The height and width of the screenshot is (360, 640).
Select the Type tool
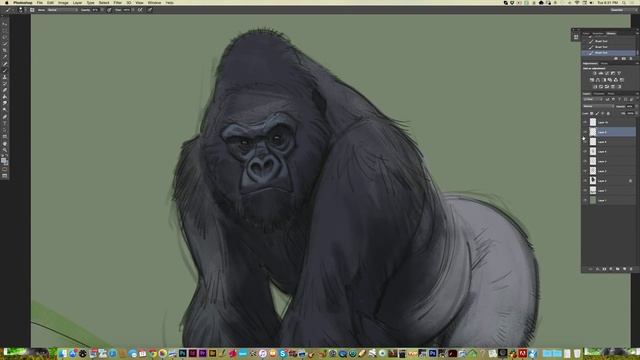pos(5,123)
